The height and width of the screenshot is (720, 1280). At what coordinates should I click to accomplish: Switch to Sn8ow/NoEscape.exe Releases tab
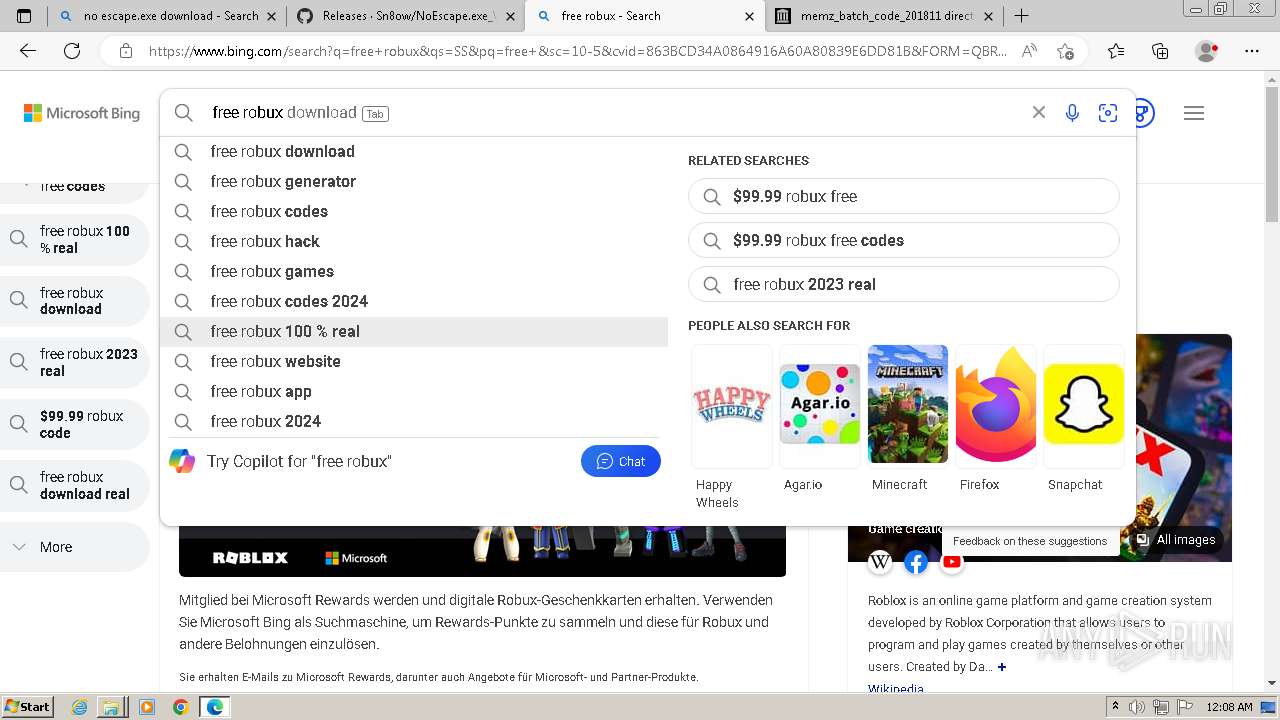click(x=406, y=16)
